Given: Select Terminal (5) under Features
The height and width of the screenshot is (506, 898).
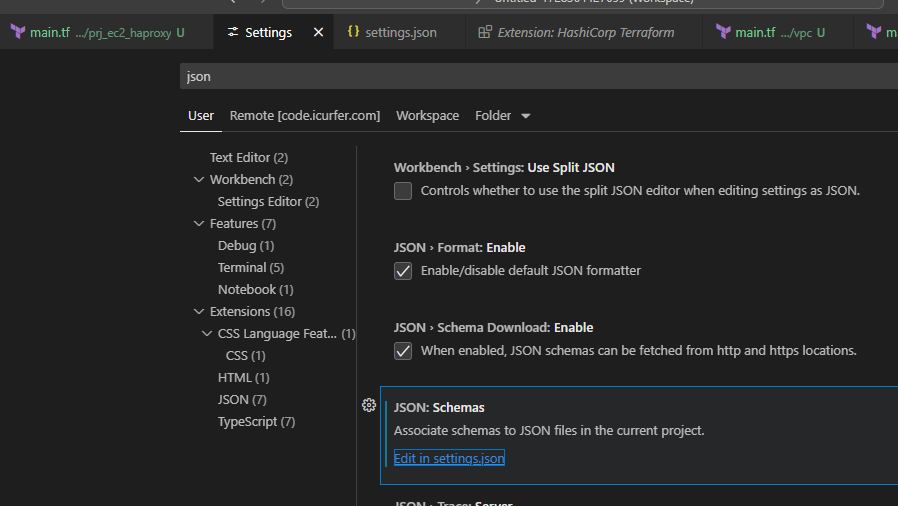Looking at the screenshot, I should pyautogui.click(x=250, y=268).
